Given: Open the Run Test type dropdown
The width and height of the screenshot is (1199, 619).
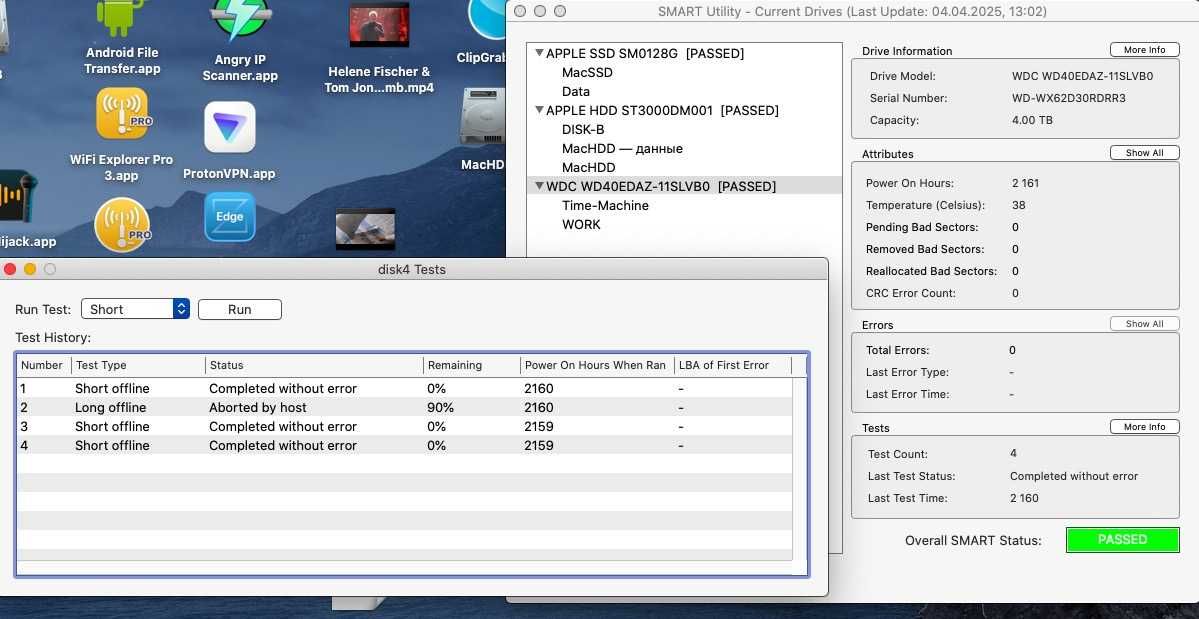Looking at the screenshot, I should tap(135, 309).
